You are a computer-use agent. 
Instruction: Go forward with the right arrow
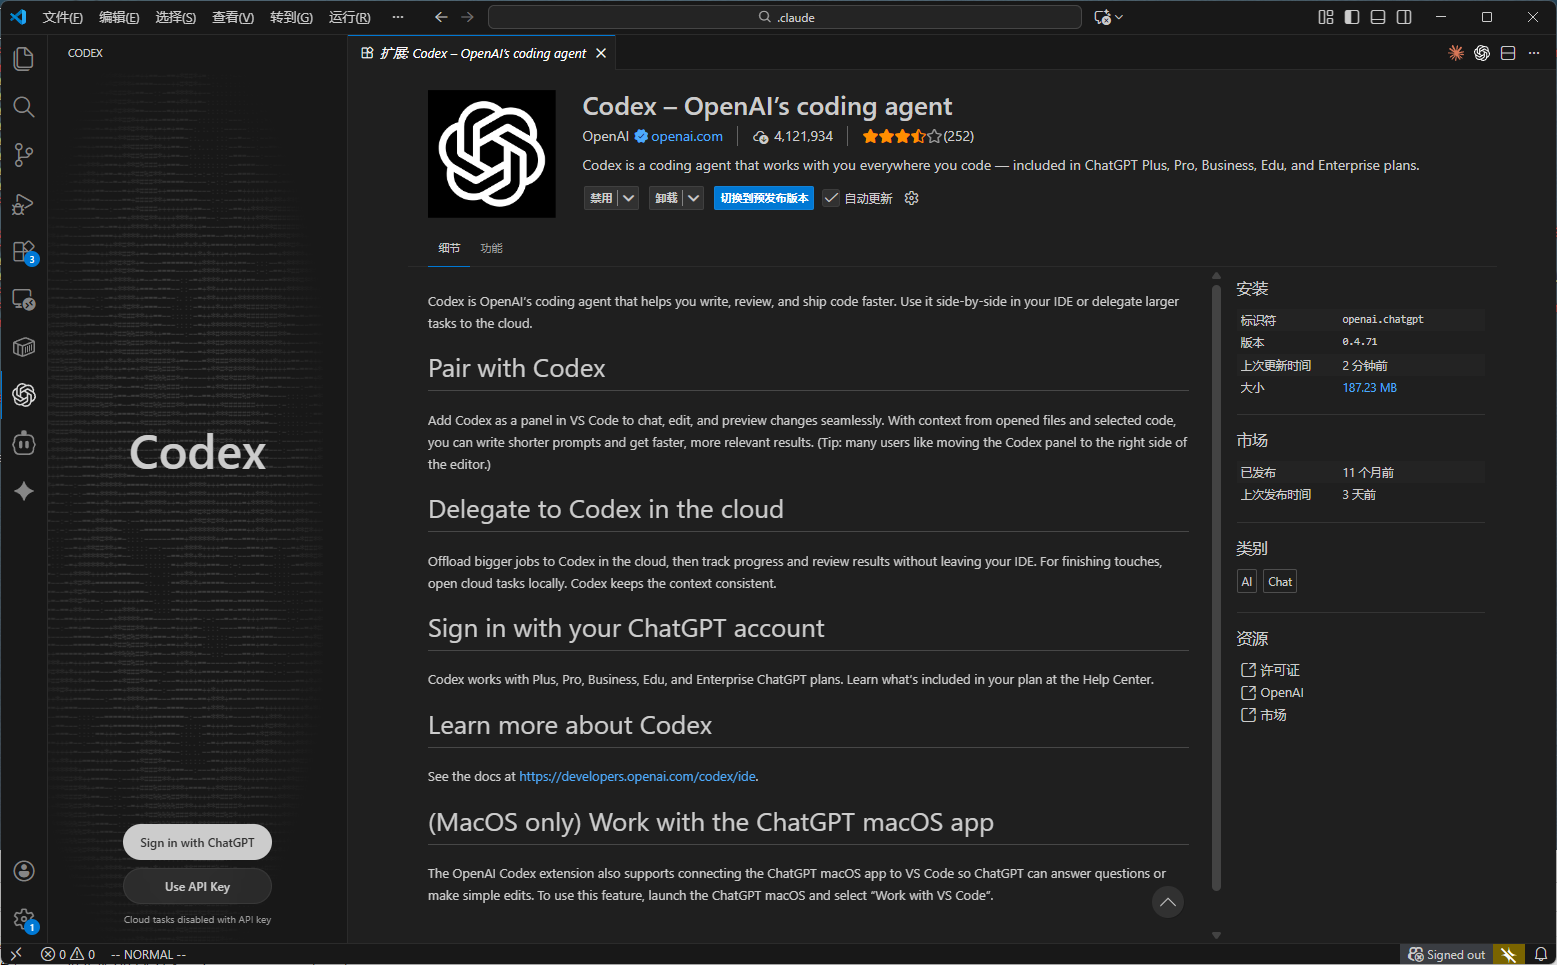(467, 17)
